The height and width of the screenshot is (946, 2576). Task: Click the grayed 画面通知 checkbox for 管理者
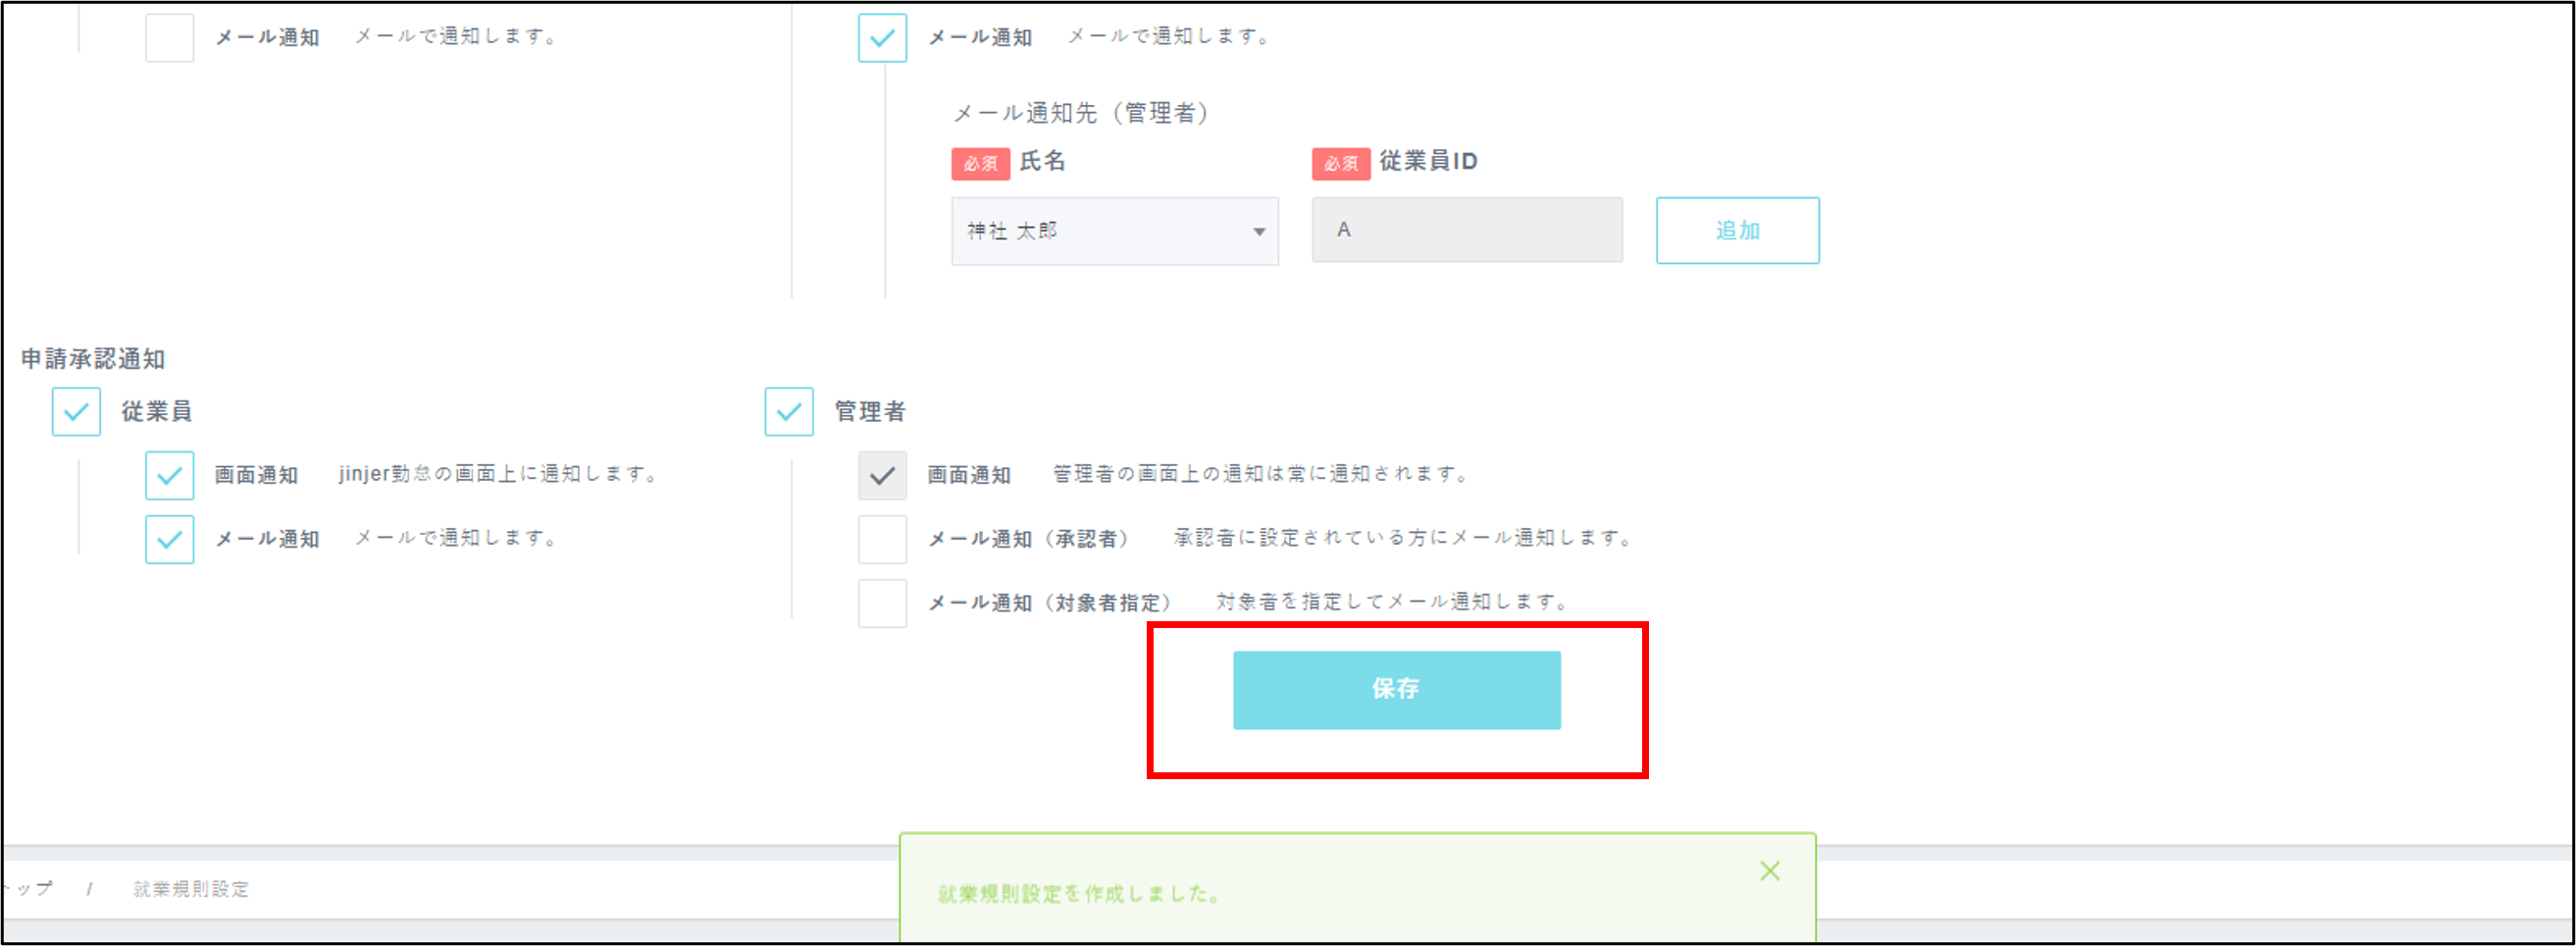[x=882, y=476]
